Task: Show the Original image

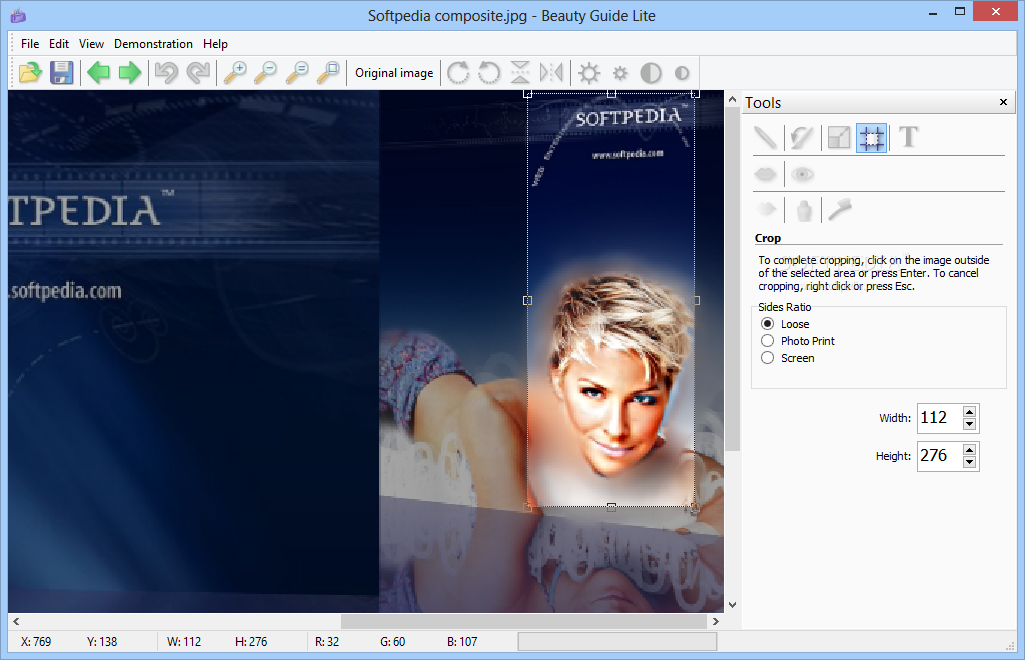Action: coord(394,73)
